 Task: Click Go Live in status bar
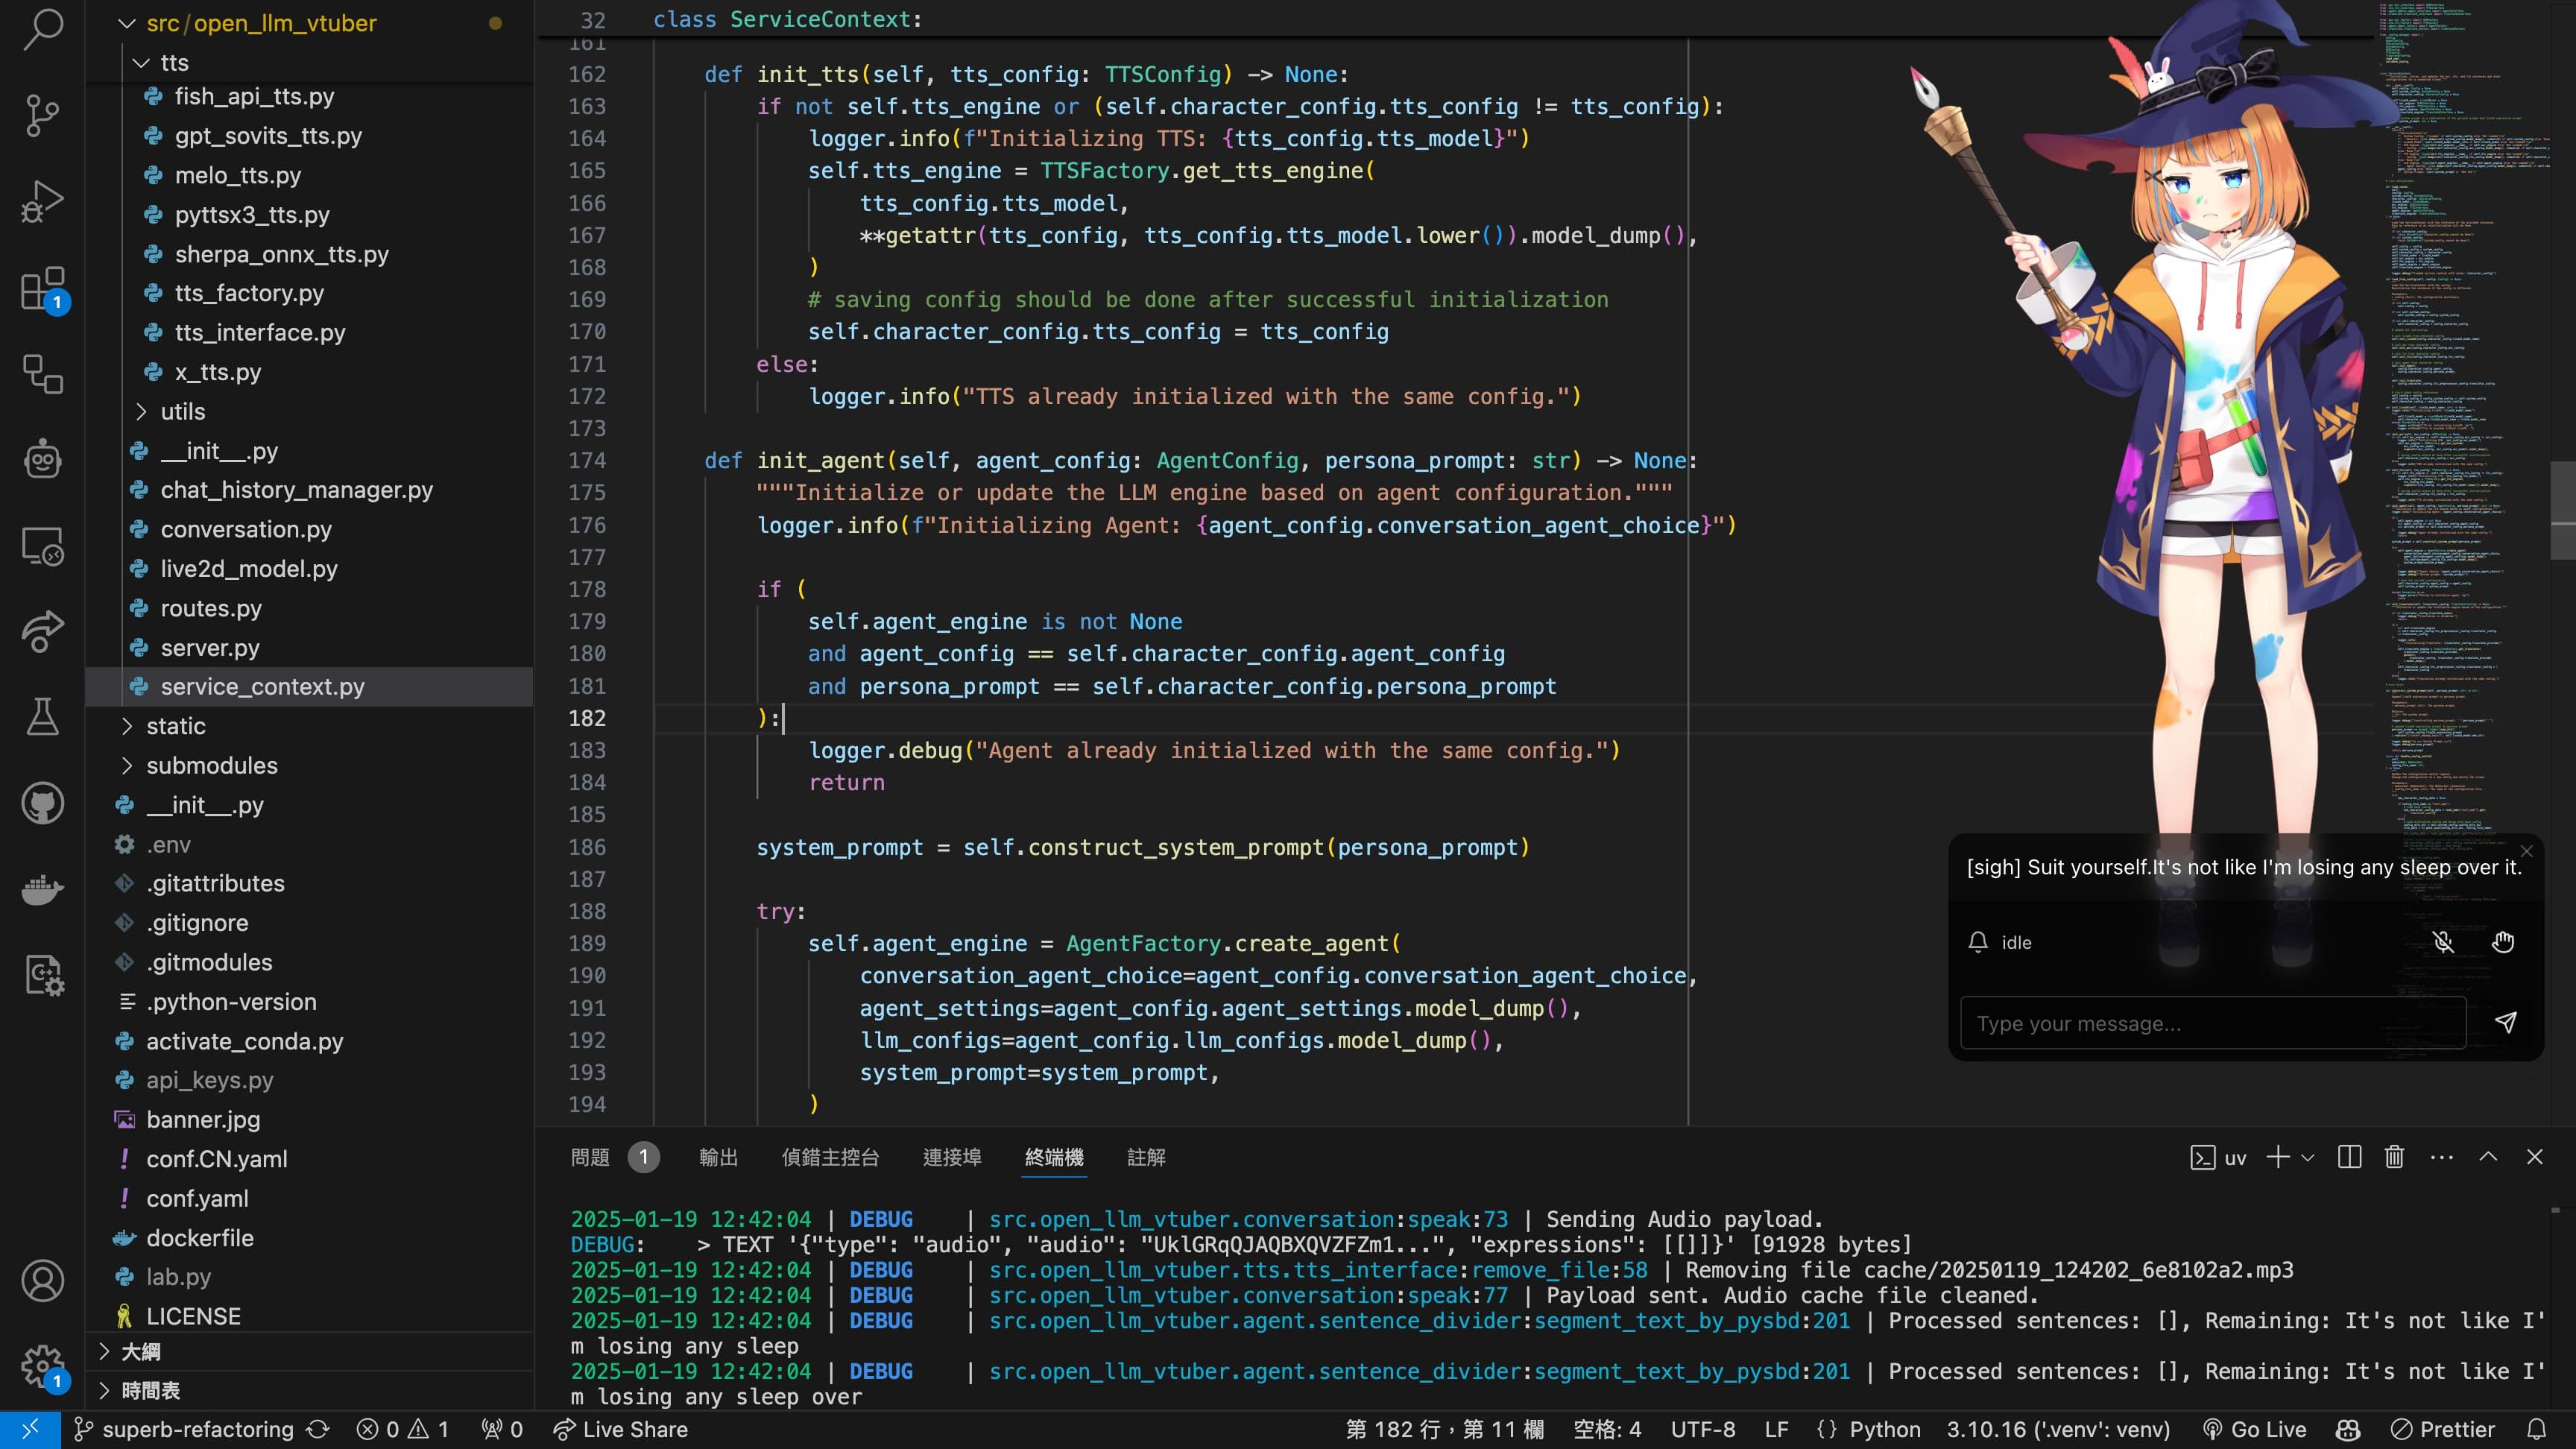(x=2254, y=1429)
